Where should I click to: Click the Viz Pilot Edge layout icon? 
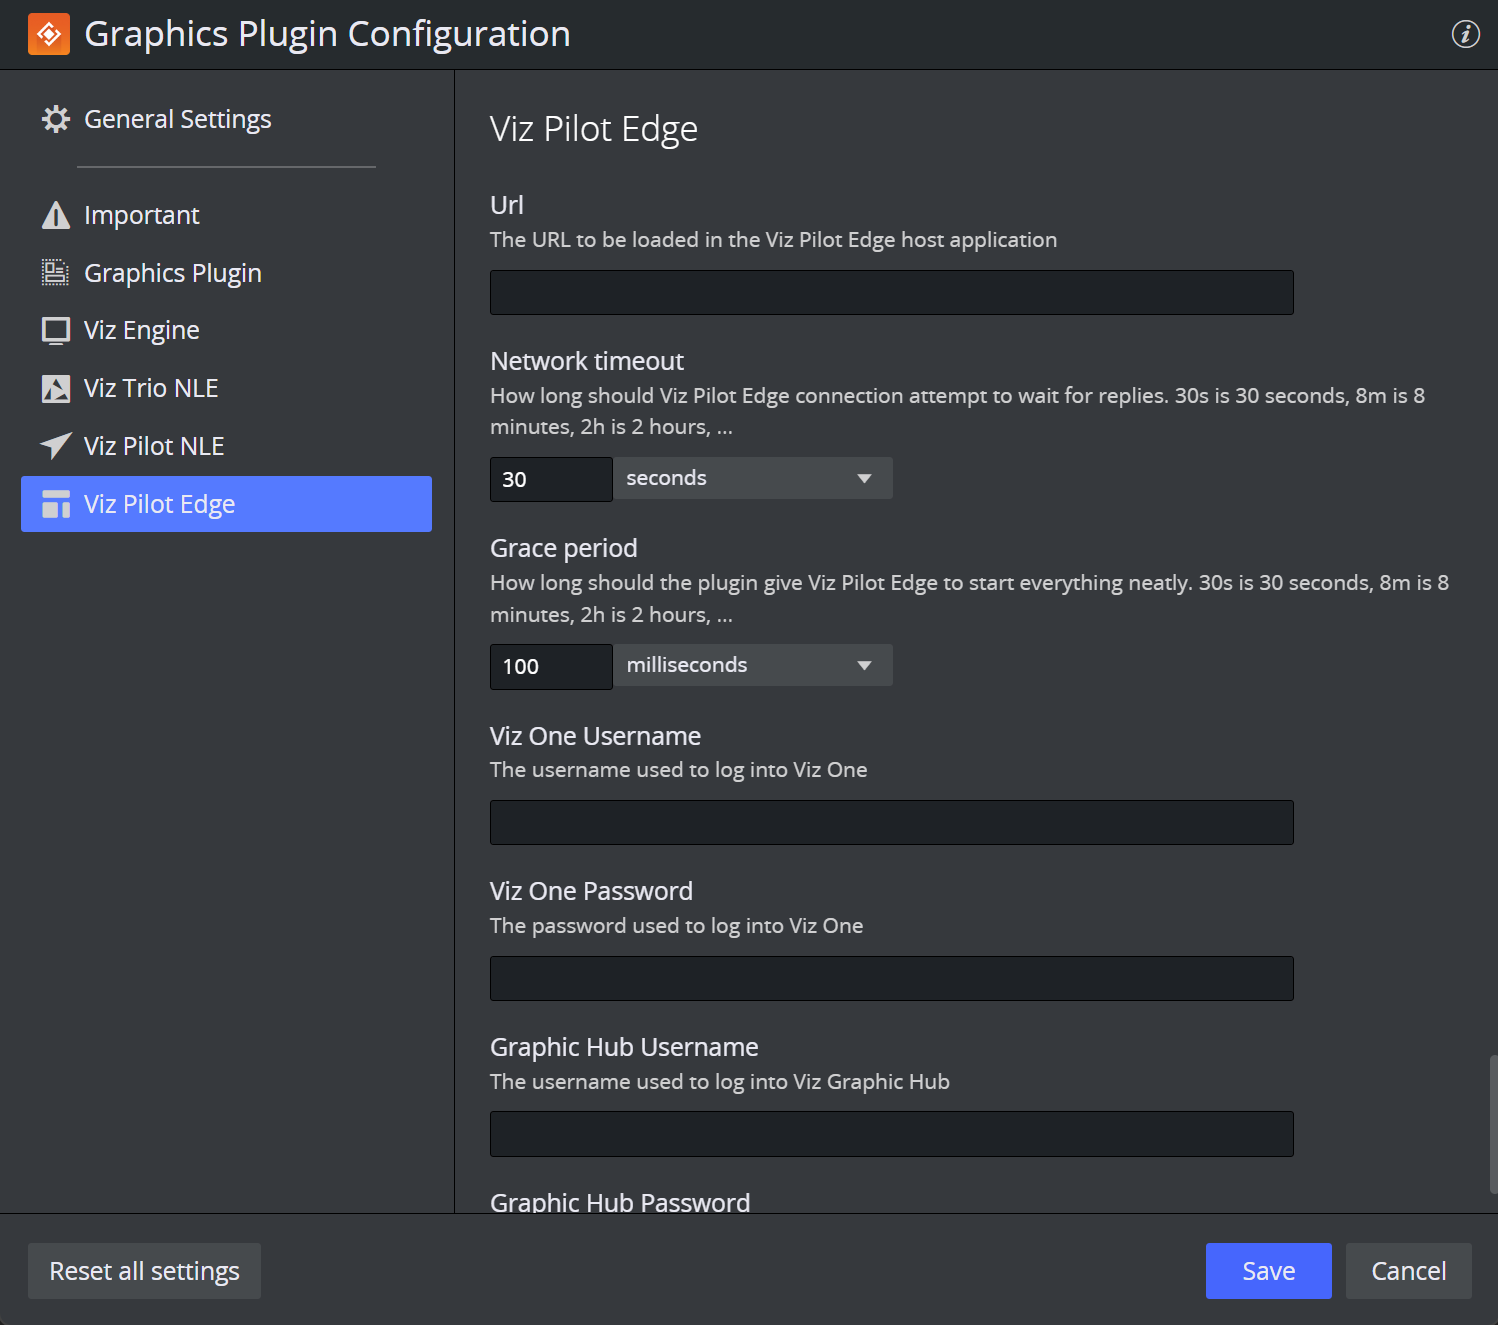(56, 504)
